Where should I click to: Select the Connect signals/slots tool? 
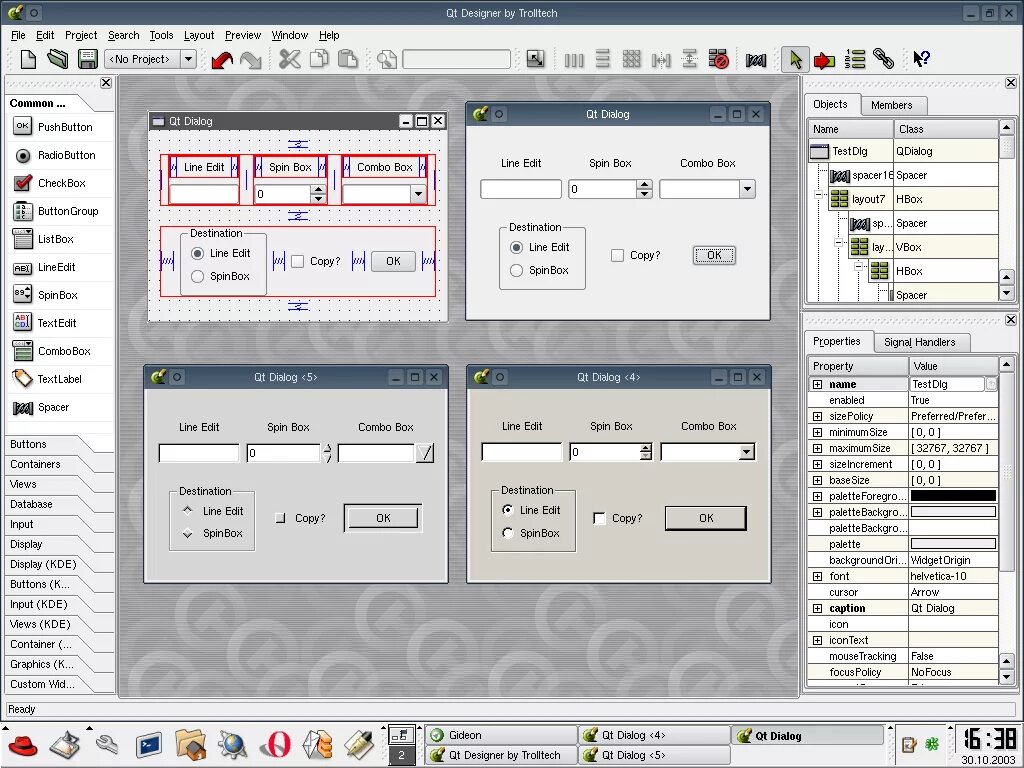(x=824, y=60)
